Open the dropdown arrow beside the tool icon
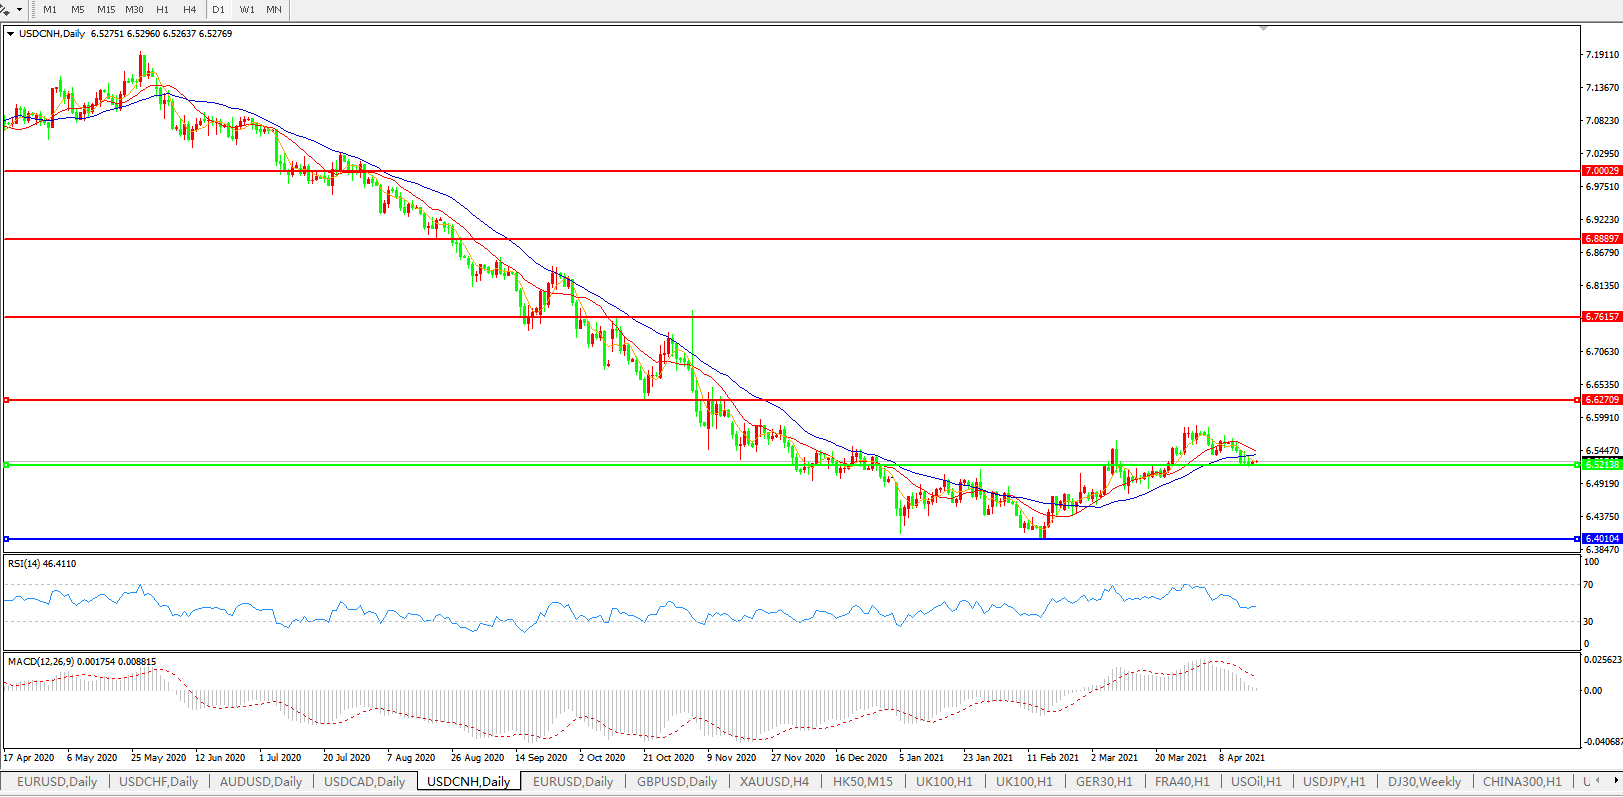This screenshot has width=1623, height=797. tap(19, 9)
